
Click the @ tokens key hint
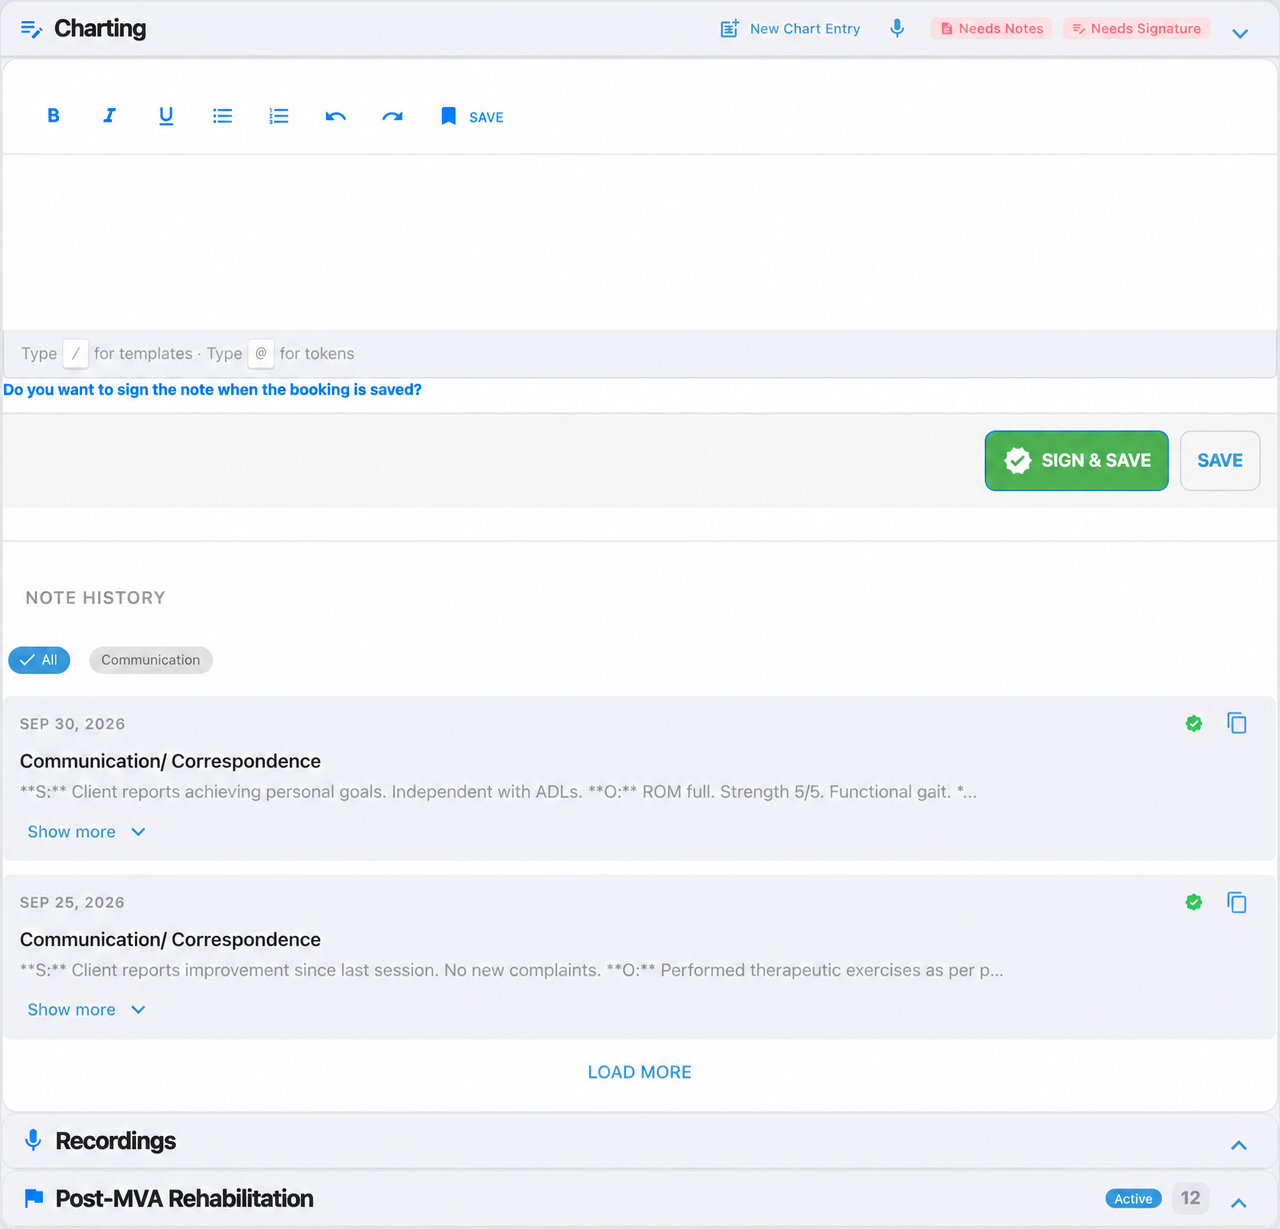pos(261,353)
